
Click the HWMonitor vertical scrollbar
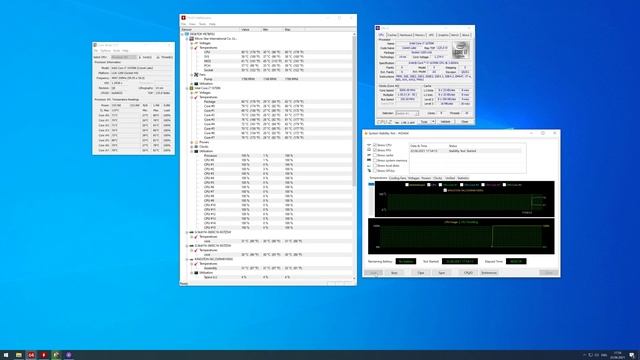(x=354, y=110)
